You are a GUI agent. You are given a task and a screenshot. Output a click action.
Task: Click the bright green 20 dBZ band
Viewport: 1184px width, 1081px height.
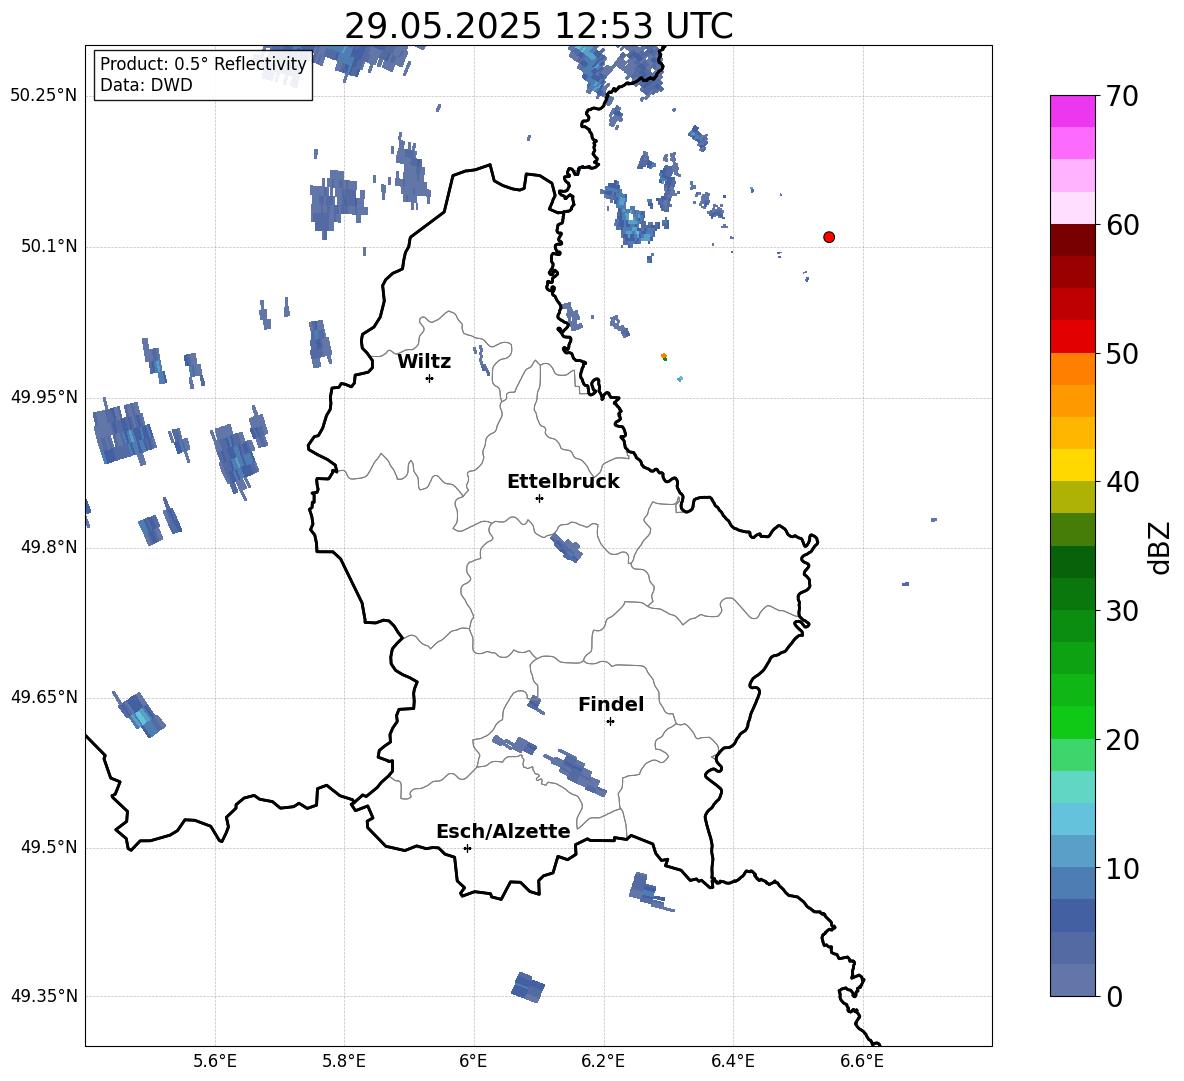[1072, 722]
